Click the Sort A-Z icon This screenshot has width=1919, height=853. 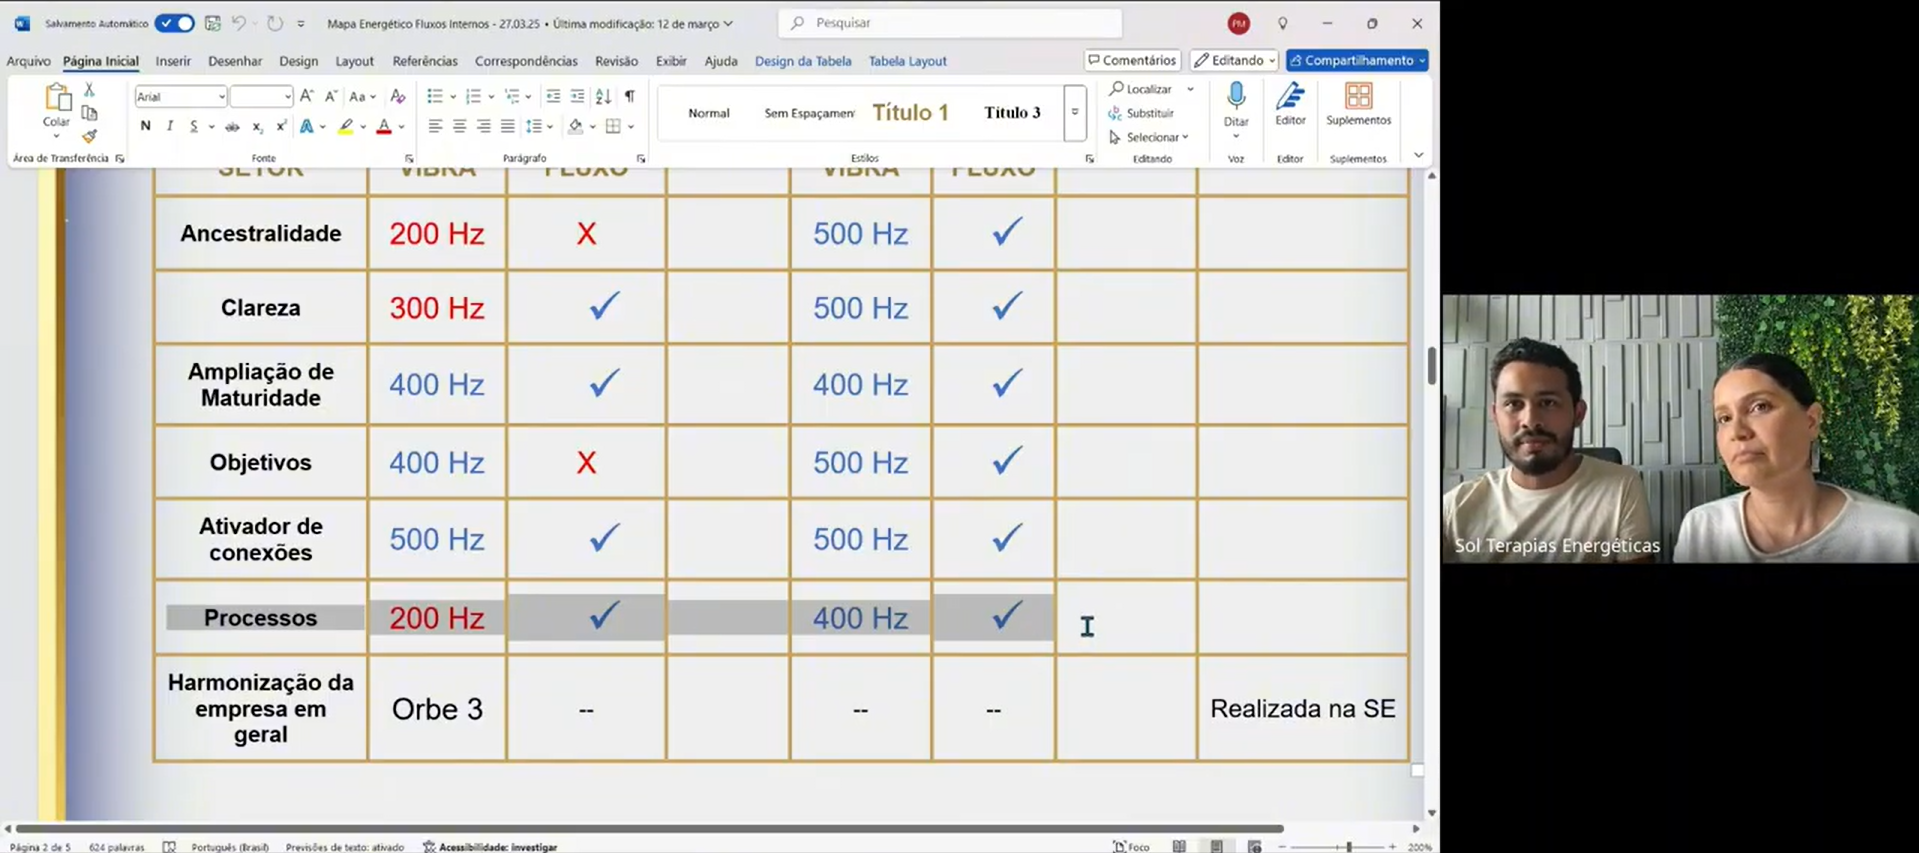pos(603,96)
